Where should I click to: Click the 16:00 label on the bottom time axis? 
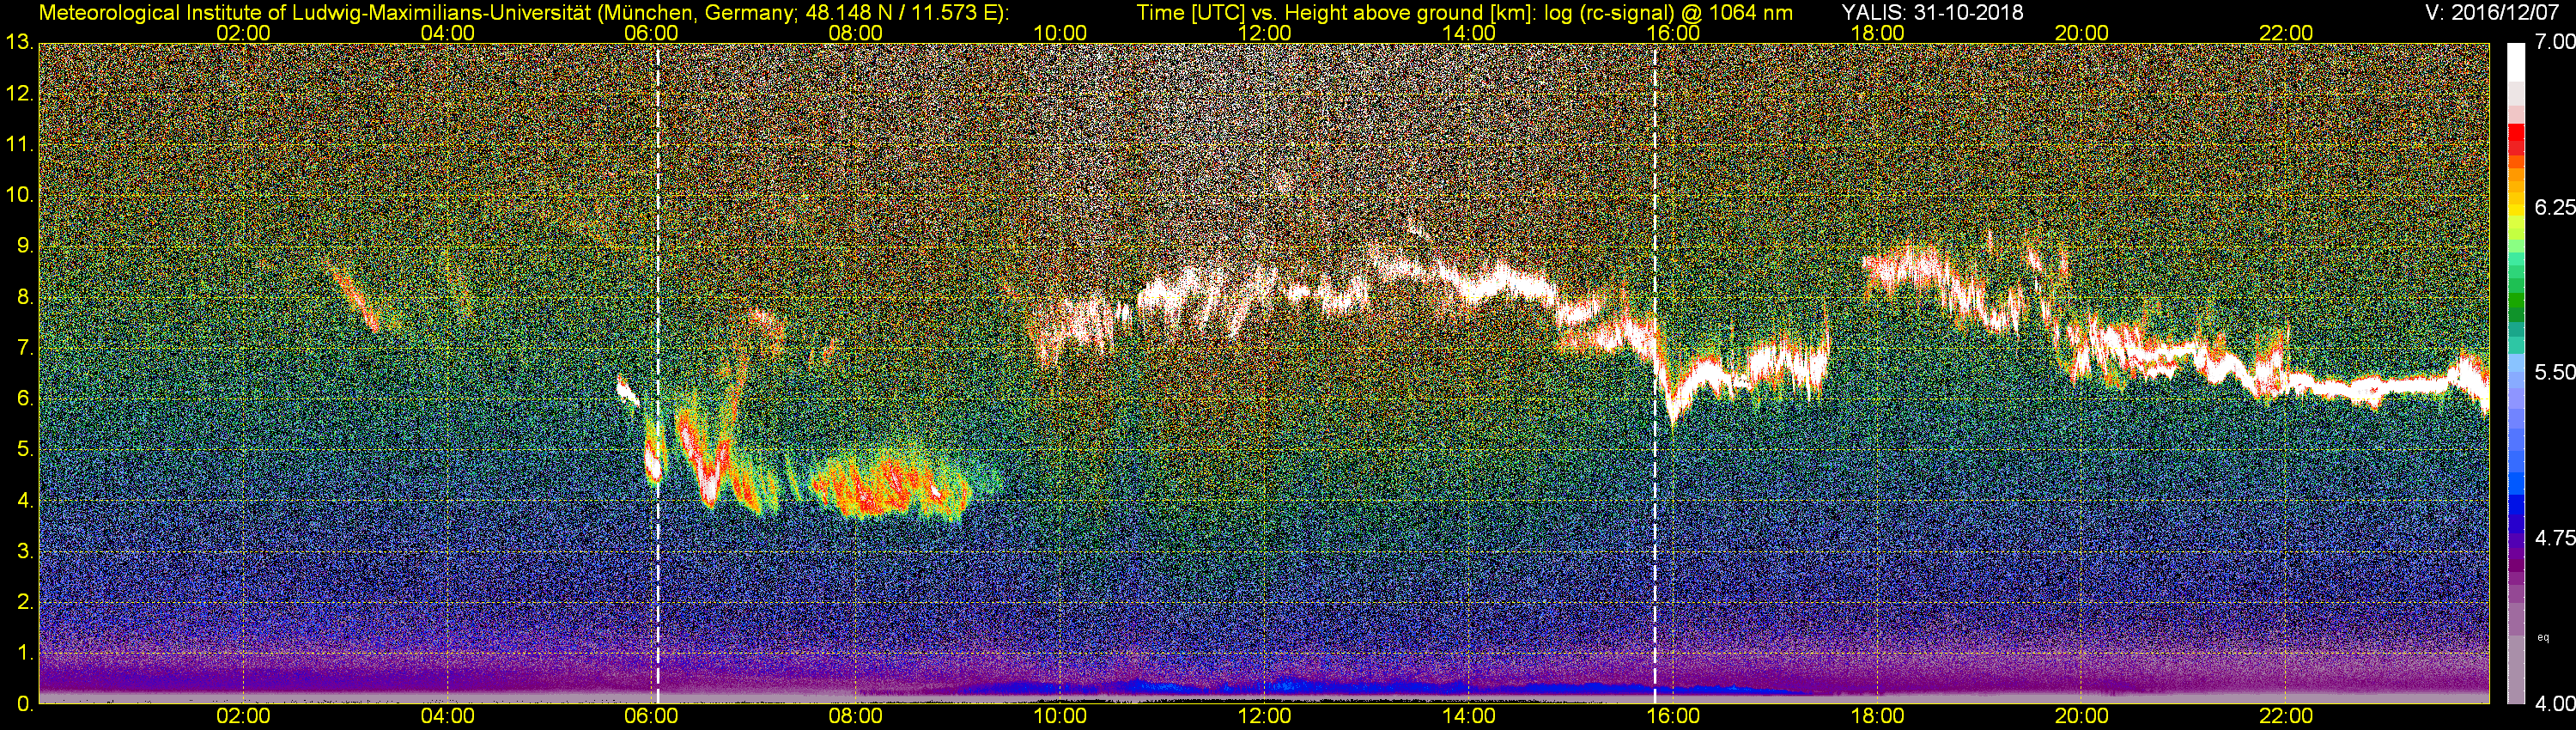tap(1674, 717)
